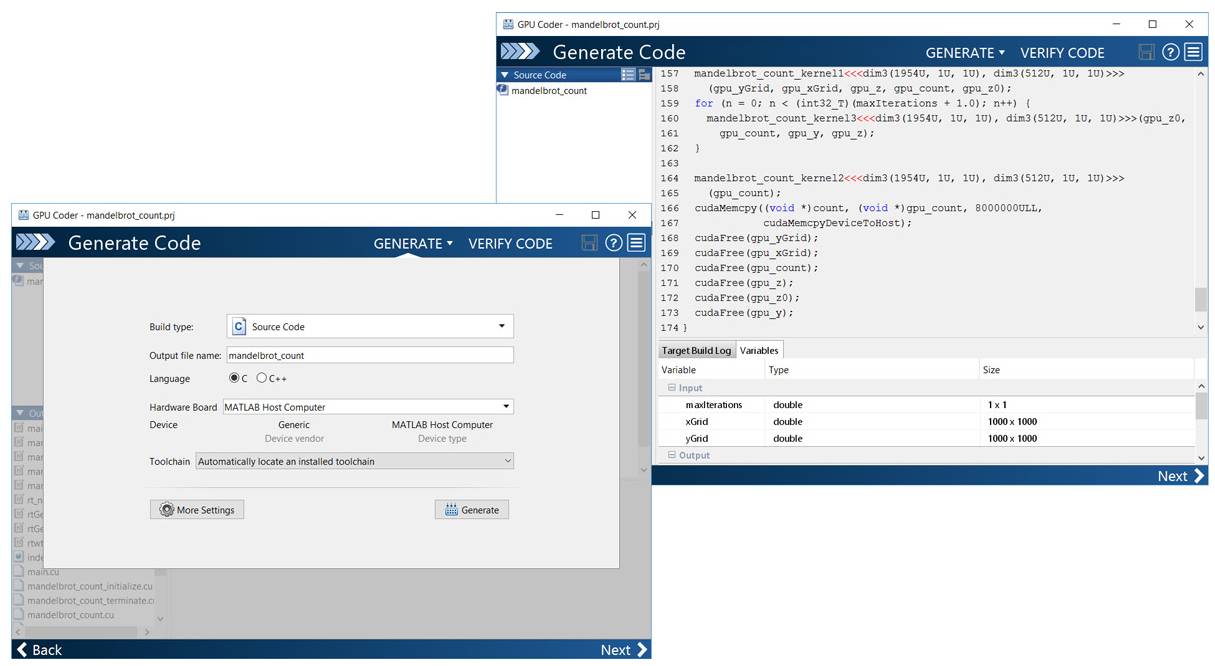
Task: Click the Generate button
Action: (x=472, y=510)
